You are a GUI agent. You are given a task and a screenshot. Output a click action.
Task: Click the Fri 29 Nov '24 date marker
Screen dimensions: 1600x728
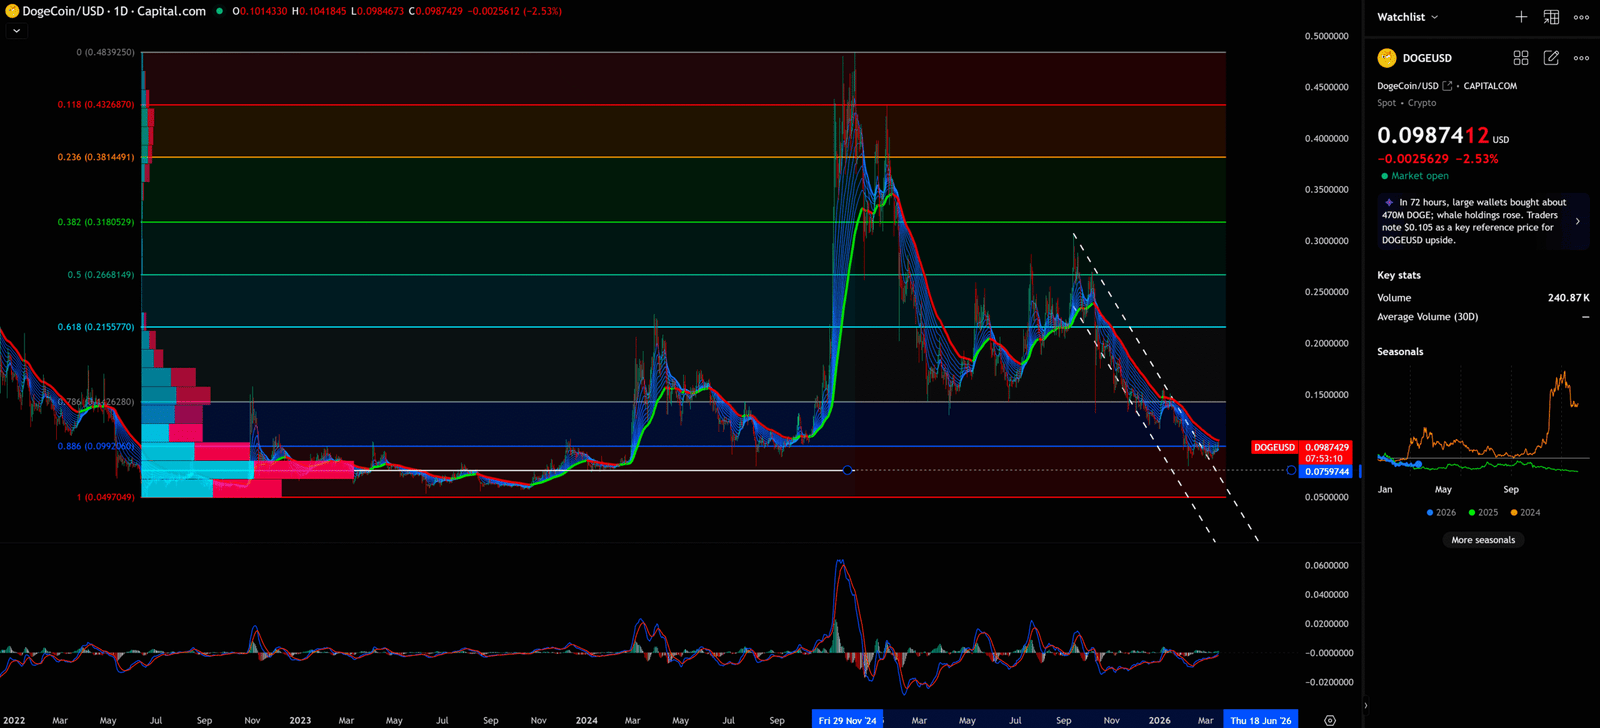[847, 720]
